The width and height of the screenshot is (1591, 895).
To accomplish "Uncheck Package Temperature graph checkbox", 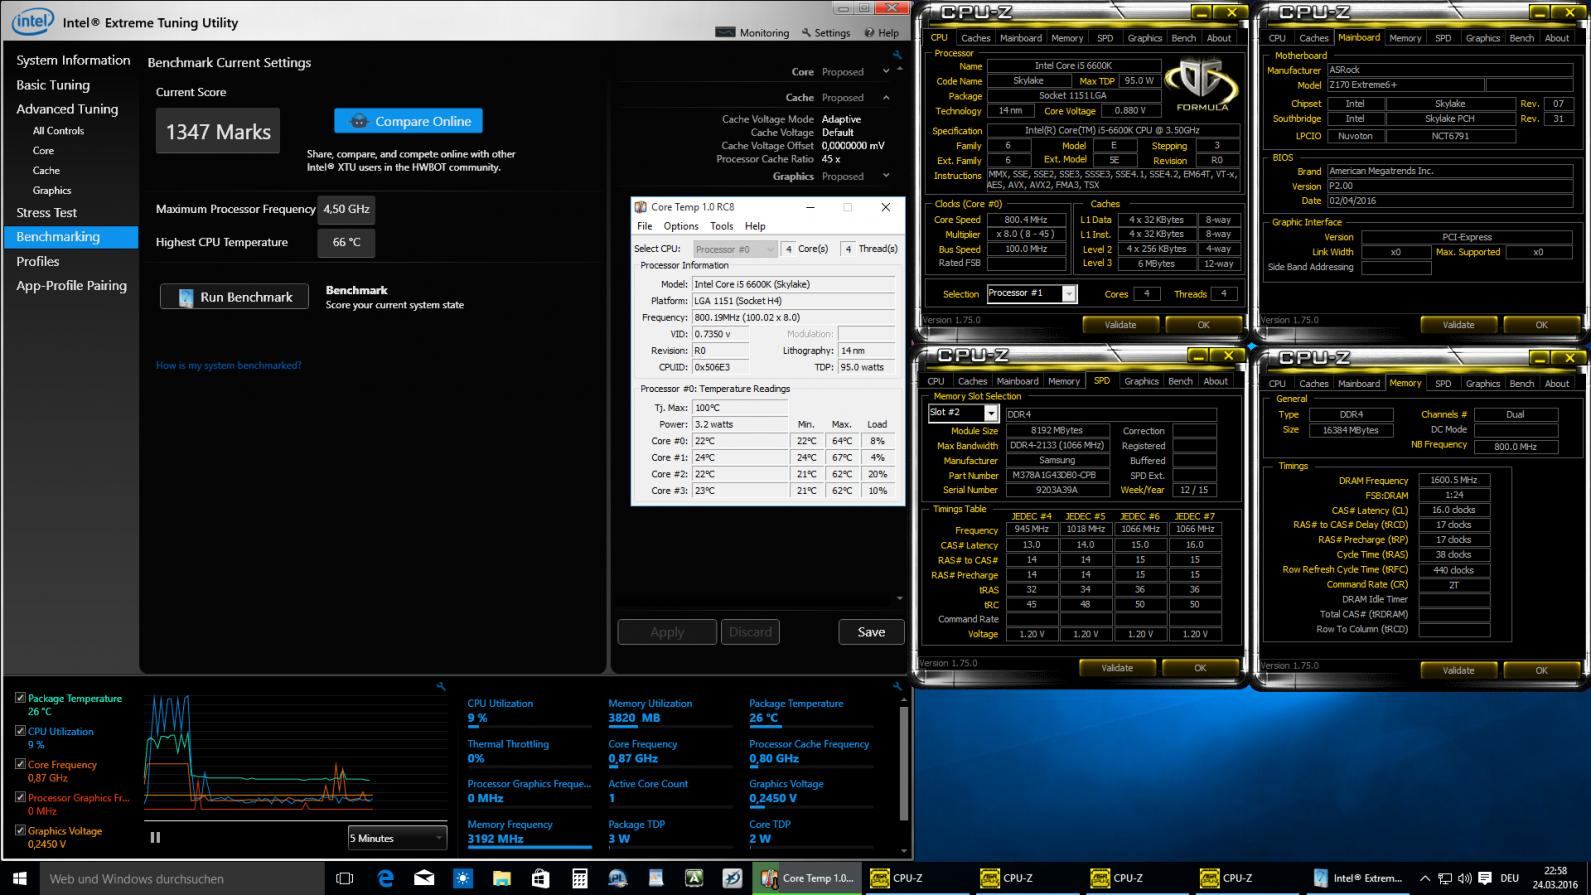I will coord(20,698).
